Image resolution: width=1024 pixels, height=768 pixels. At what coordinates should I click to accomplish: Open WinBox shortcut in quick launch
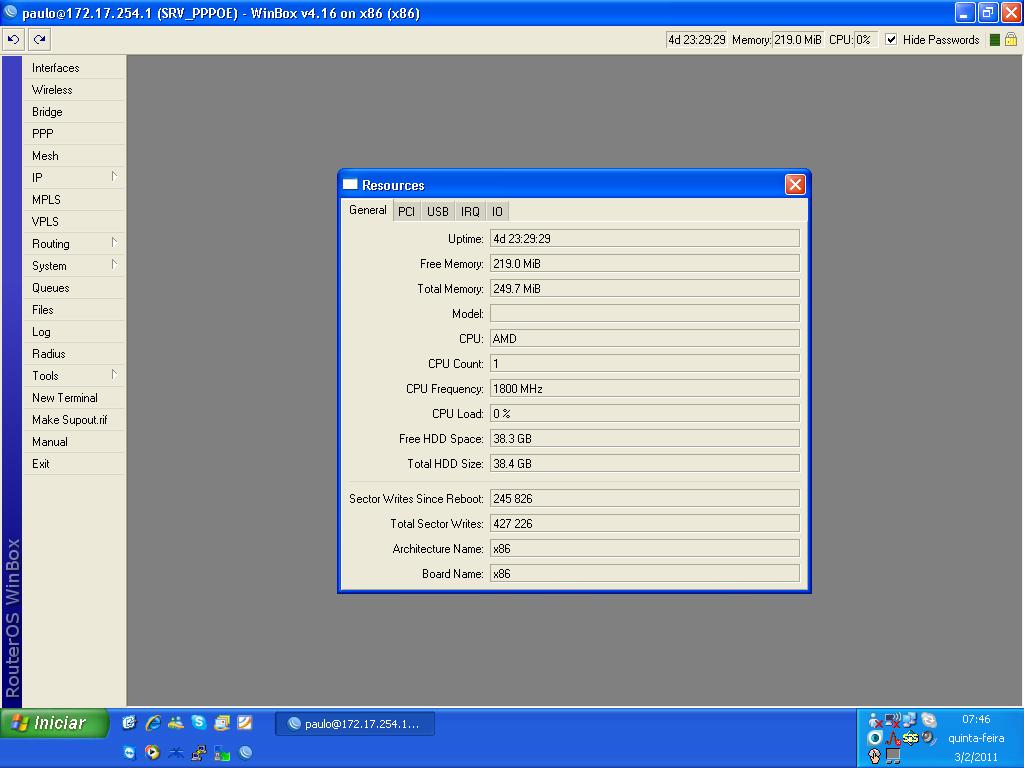tap(246, 752)
